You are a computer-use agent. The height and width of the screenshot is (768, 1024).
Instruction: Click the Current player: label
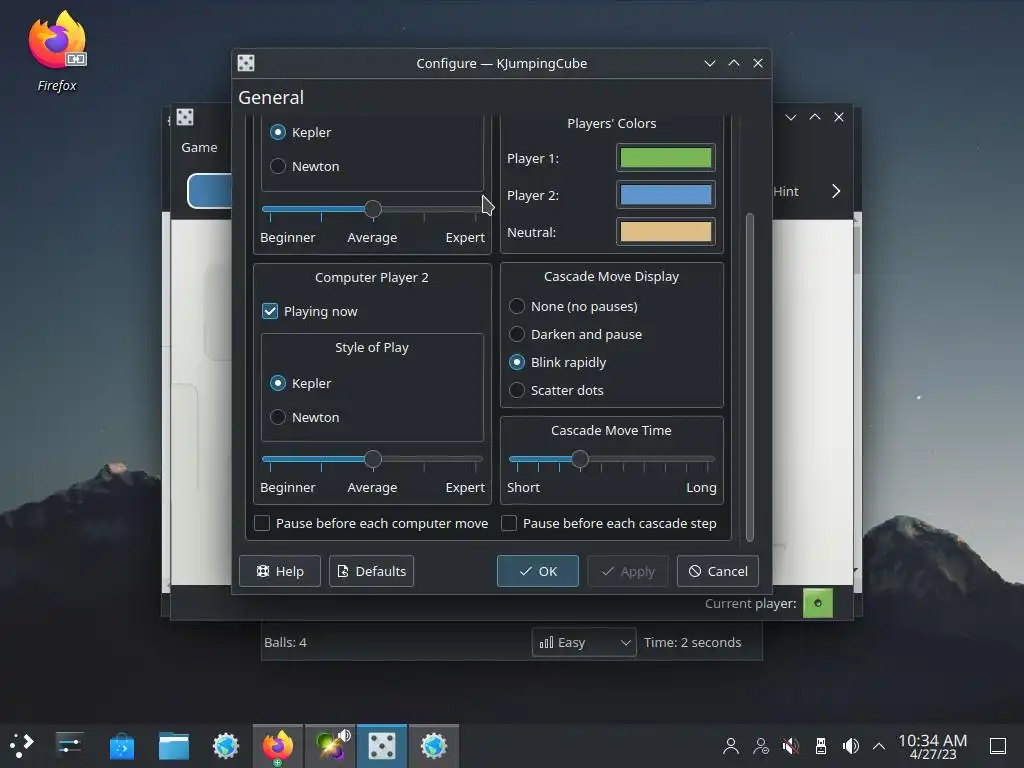pos(750,603)
